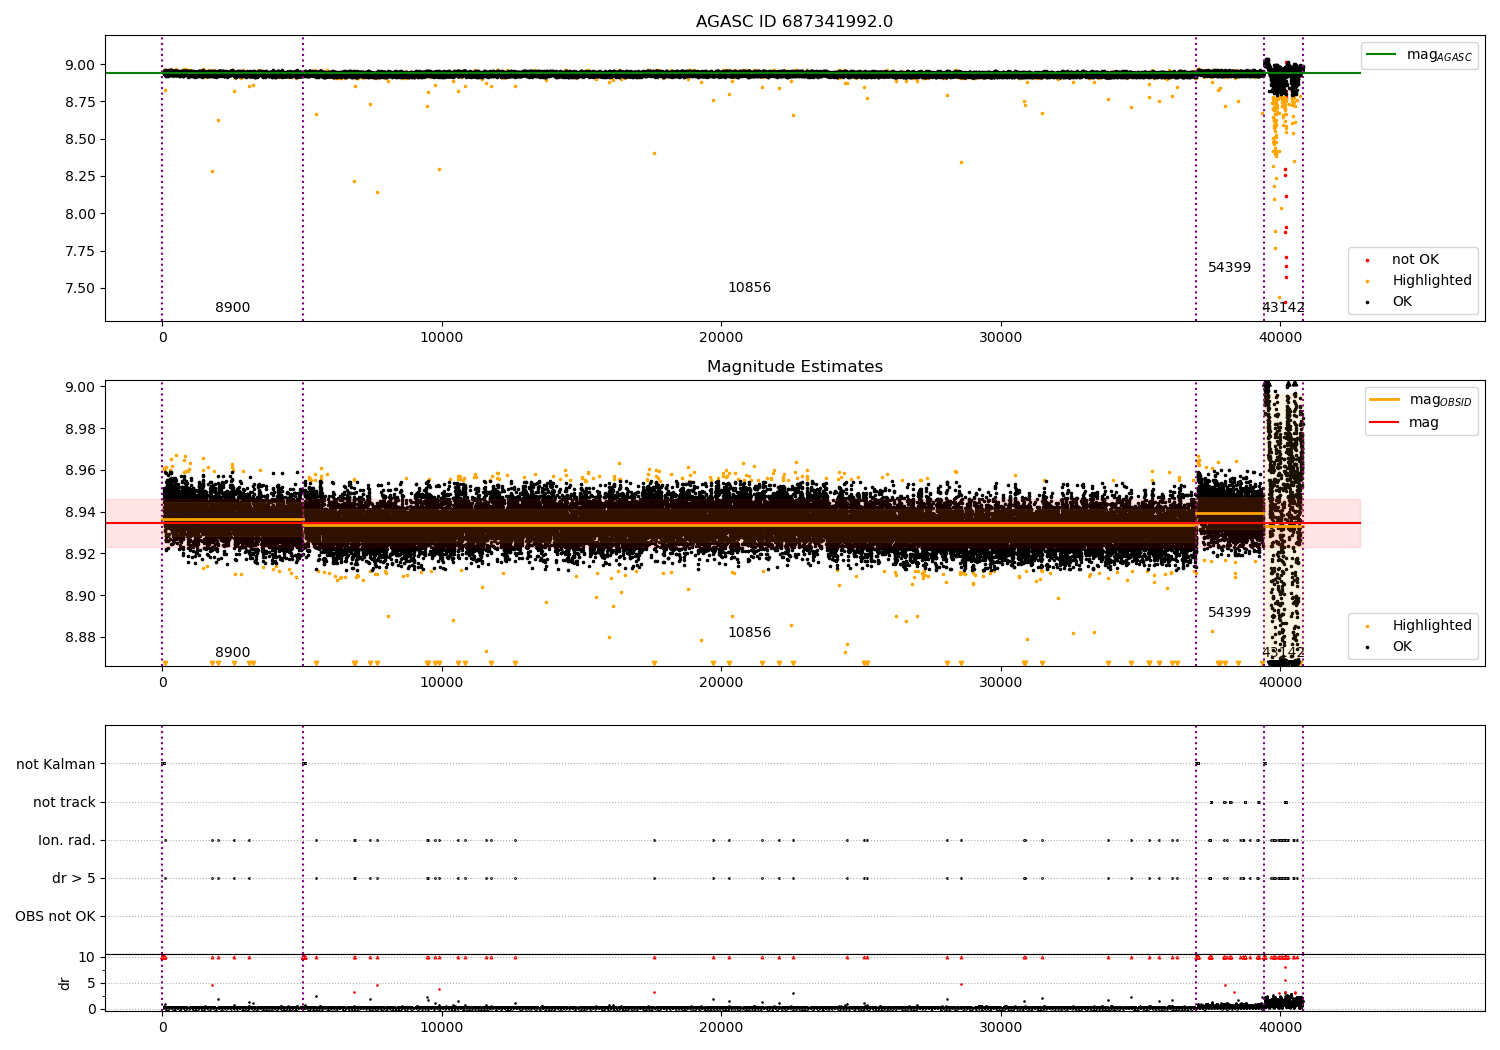Click the 5 tick on dr axis
This screenshot has width=1500, height=1050.
pyautogui.click(x=92, y=983)
